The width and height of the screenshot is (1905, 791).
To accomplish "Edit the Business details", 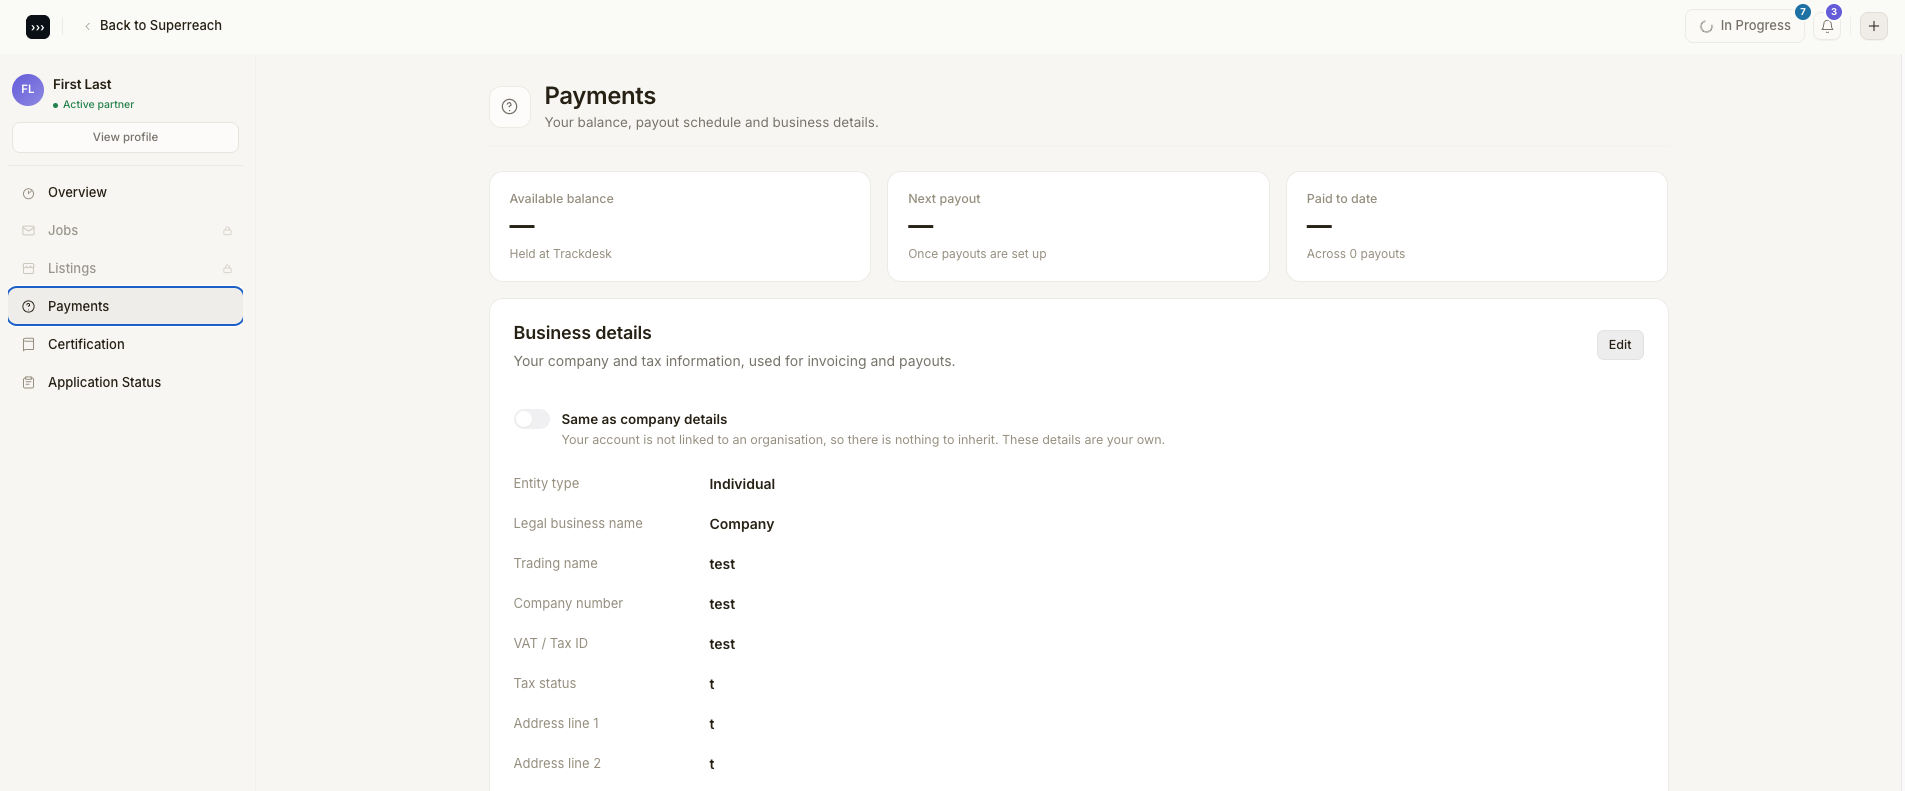I will tap(1620, 345).
